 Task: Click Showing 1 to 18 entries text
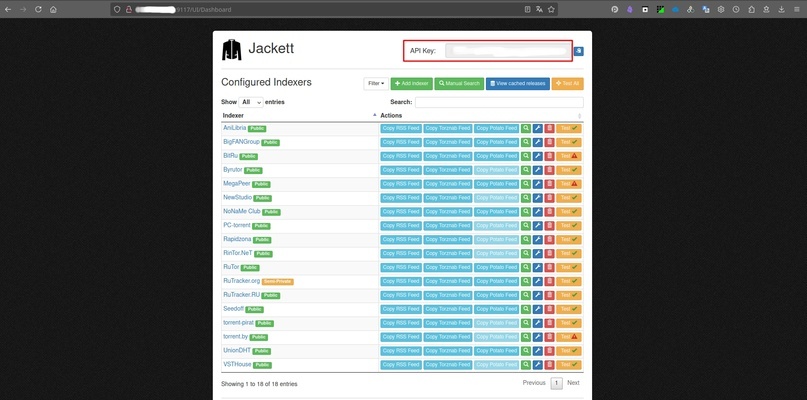pyautogui.click(x=259, y=384)
